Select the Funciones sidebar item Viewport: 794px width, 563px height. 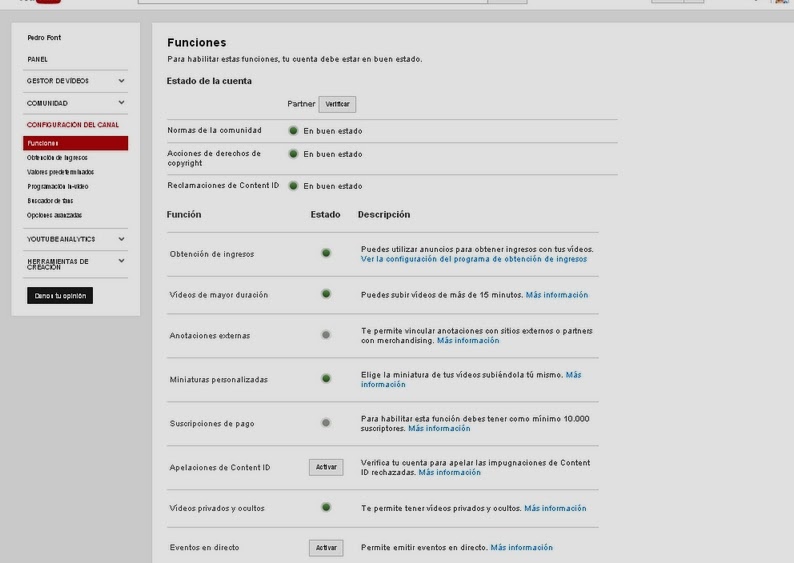coord(75,143)
